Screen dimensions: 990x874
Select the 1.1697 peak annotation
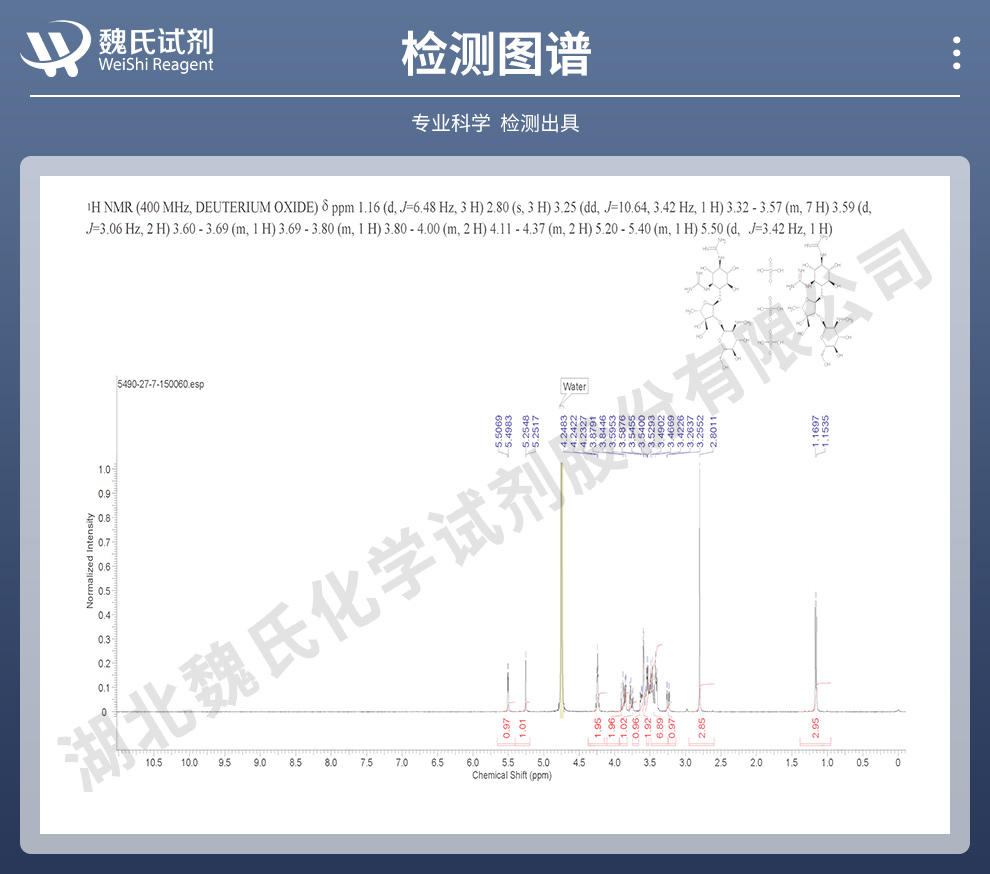click(x=815, y=432)
